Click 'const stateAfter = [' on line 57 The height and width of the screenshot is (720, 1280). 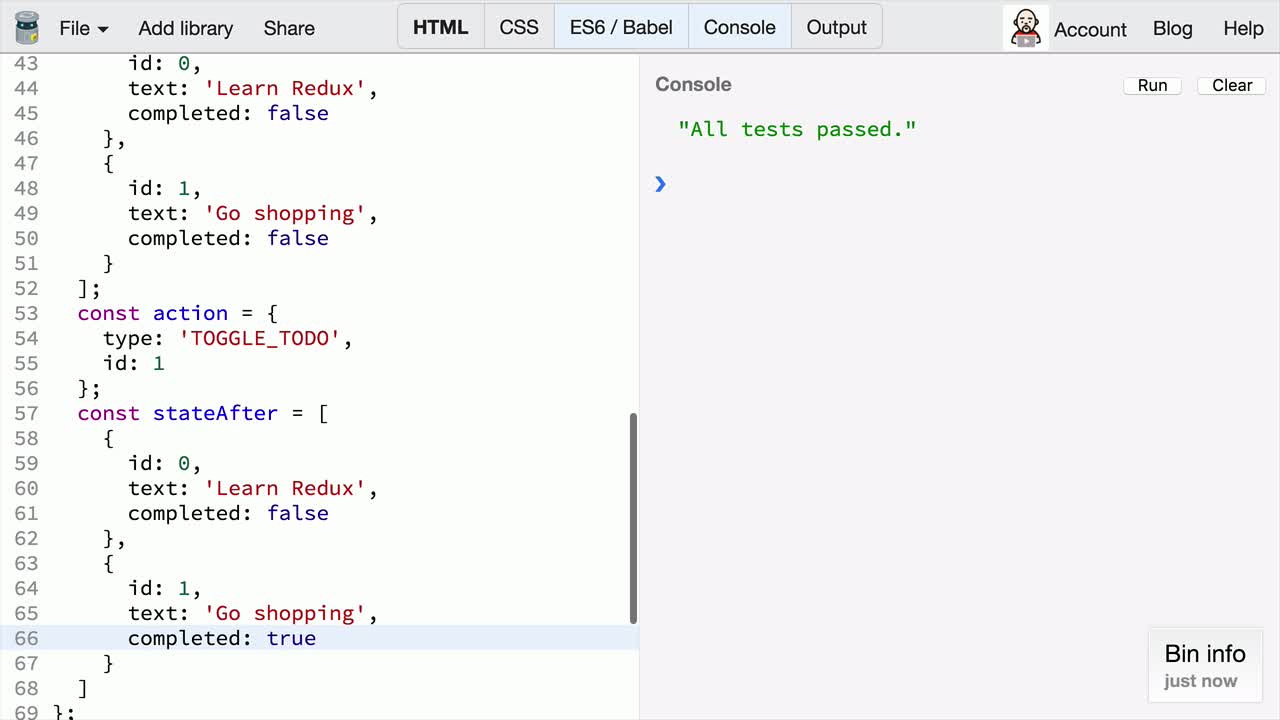click(x=203, y=413)
